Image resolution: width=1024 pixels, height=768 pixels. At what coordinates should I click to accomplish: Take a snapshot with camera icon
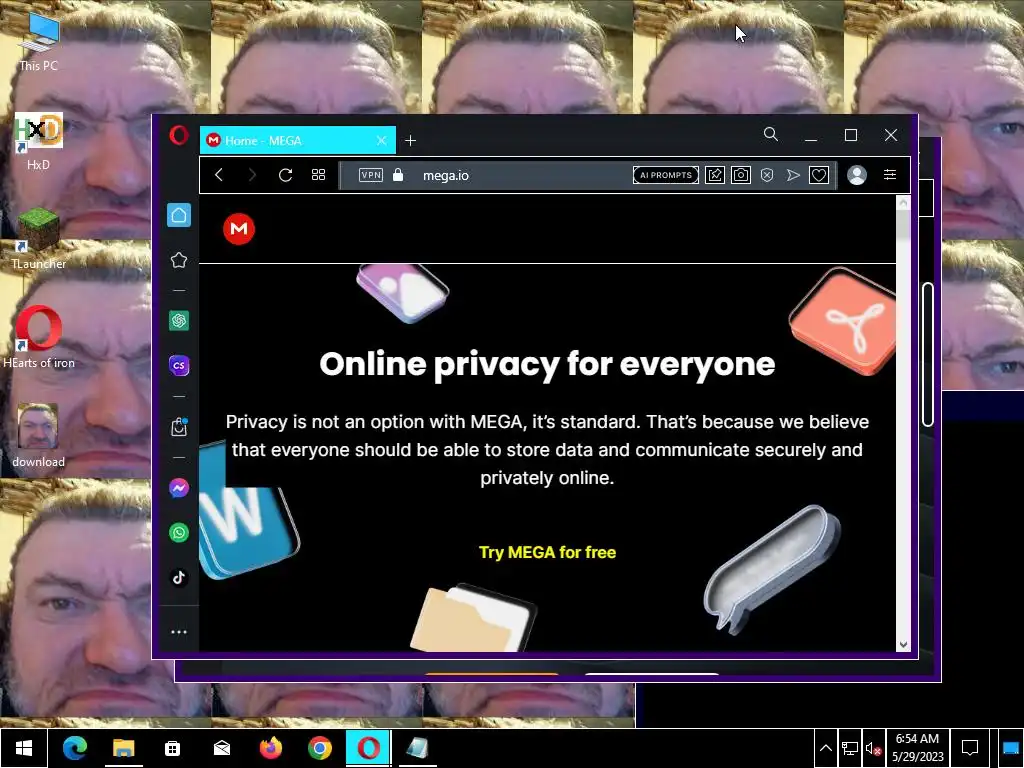pos(741,175)
